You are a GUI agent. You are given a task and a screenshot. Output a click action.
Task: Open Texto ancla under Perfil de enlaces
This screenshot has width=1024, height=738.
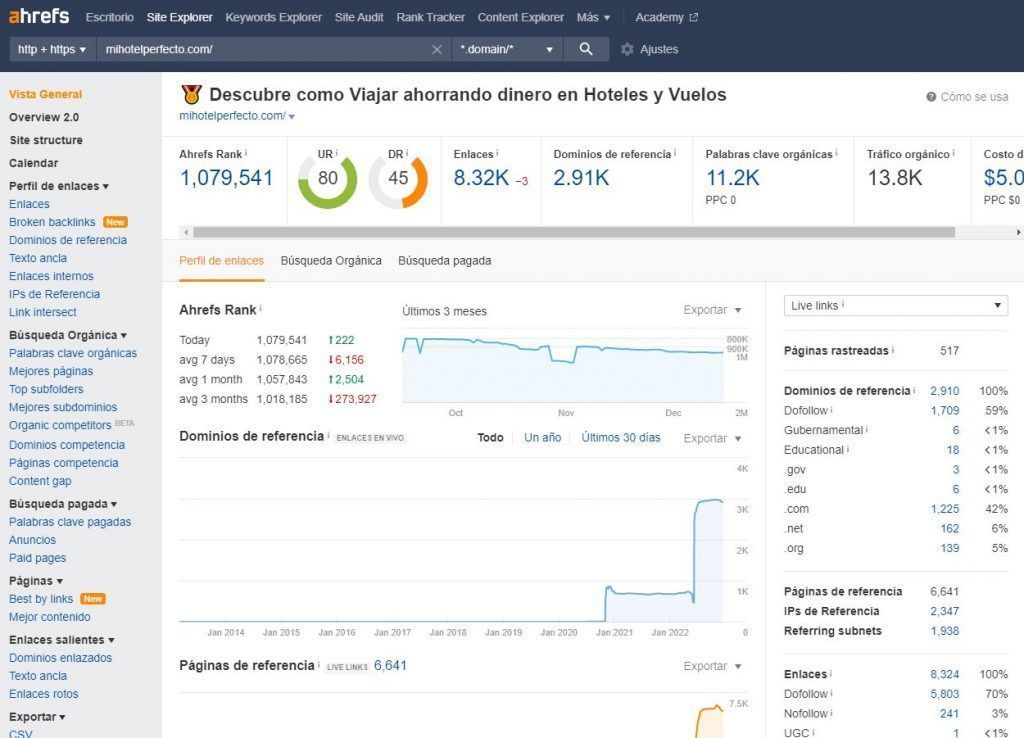point(38,258)
